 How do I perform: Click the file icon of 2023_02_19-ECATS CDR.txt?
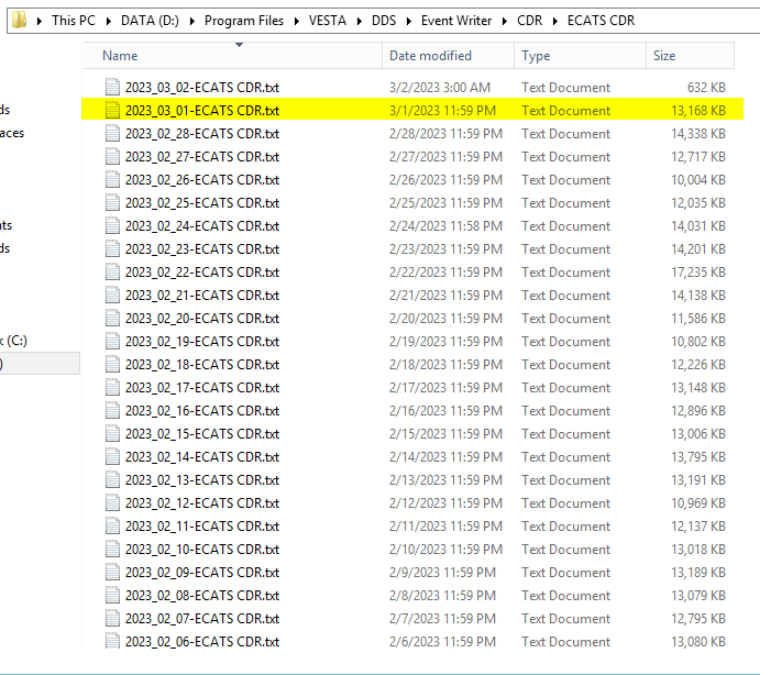click(112, 341)
